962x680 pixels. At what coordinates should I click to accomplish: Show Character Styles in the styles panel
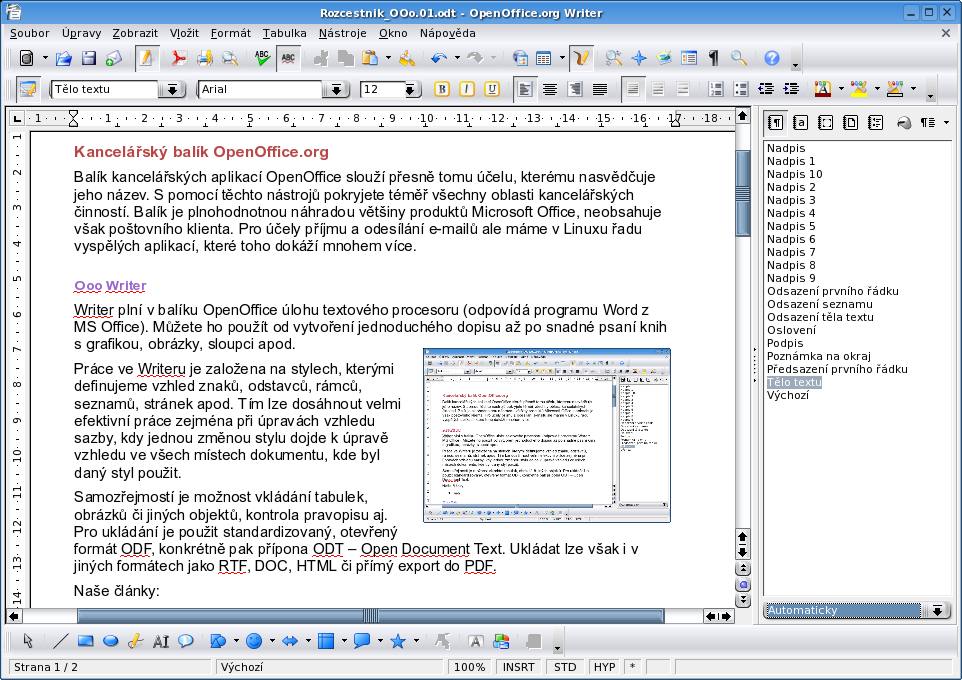(800, 123)
